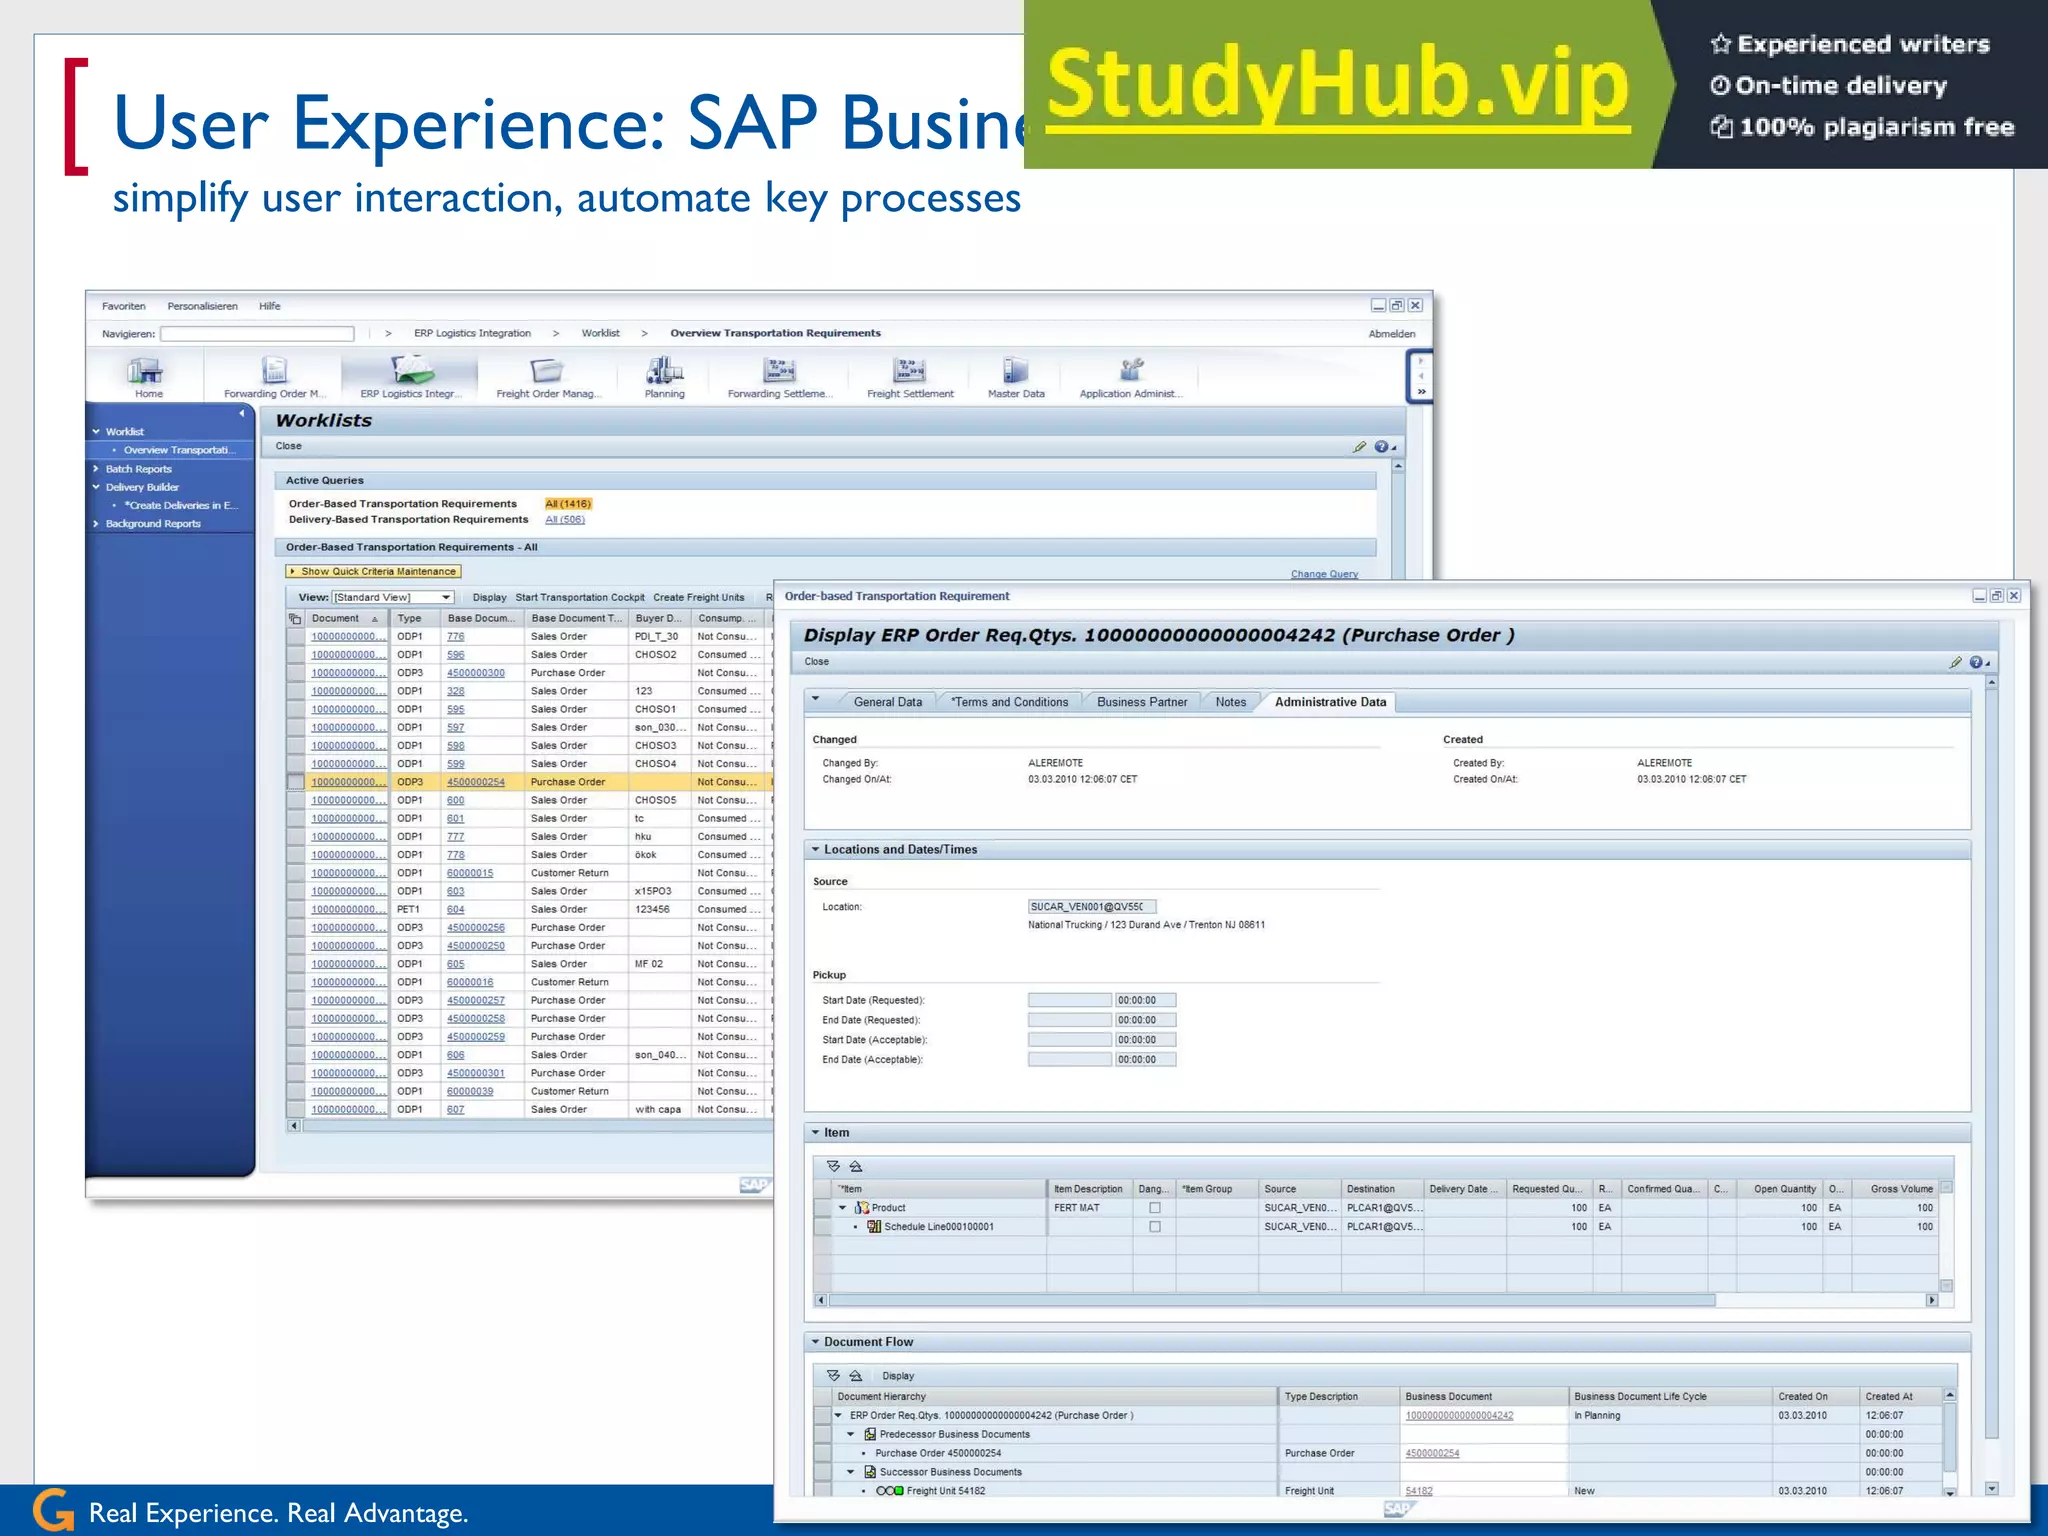The height and width of the screenshot is (1536, 2048).
Task: Click expand-all icon in Item toolbar
Action: coord(834,1166)
